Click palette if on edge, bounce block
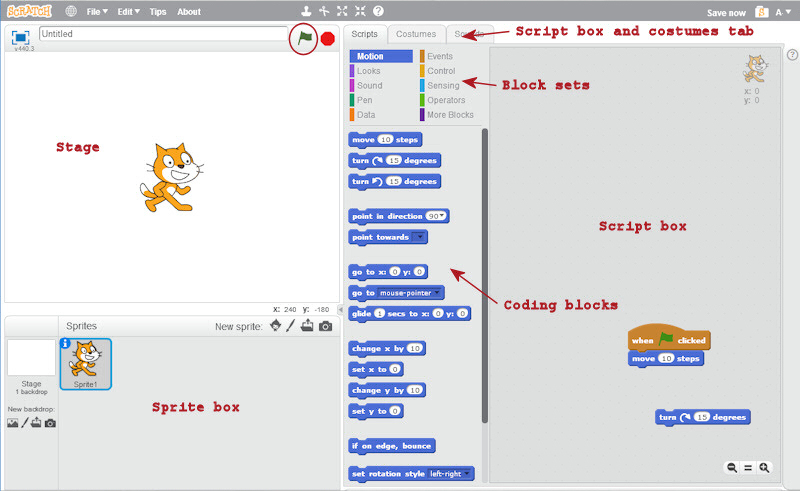Viewport: 800px width, 491px height. (x=392, y=446)
